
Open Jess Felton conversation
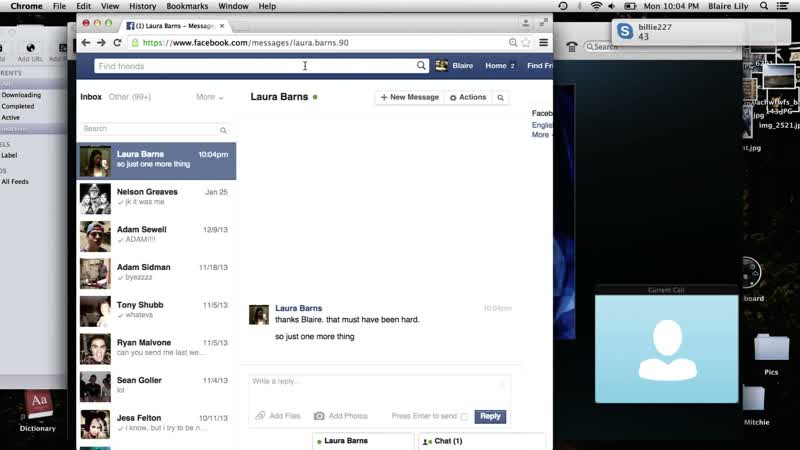tap(156, 424)
